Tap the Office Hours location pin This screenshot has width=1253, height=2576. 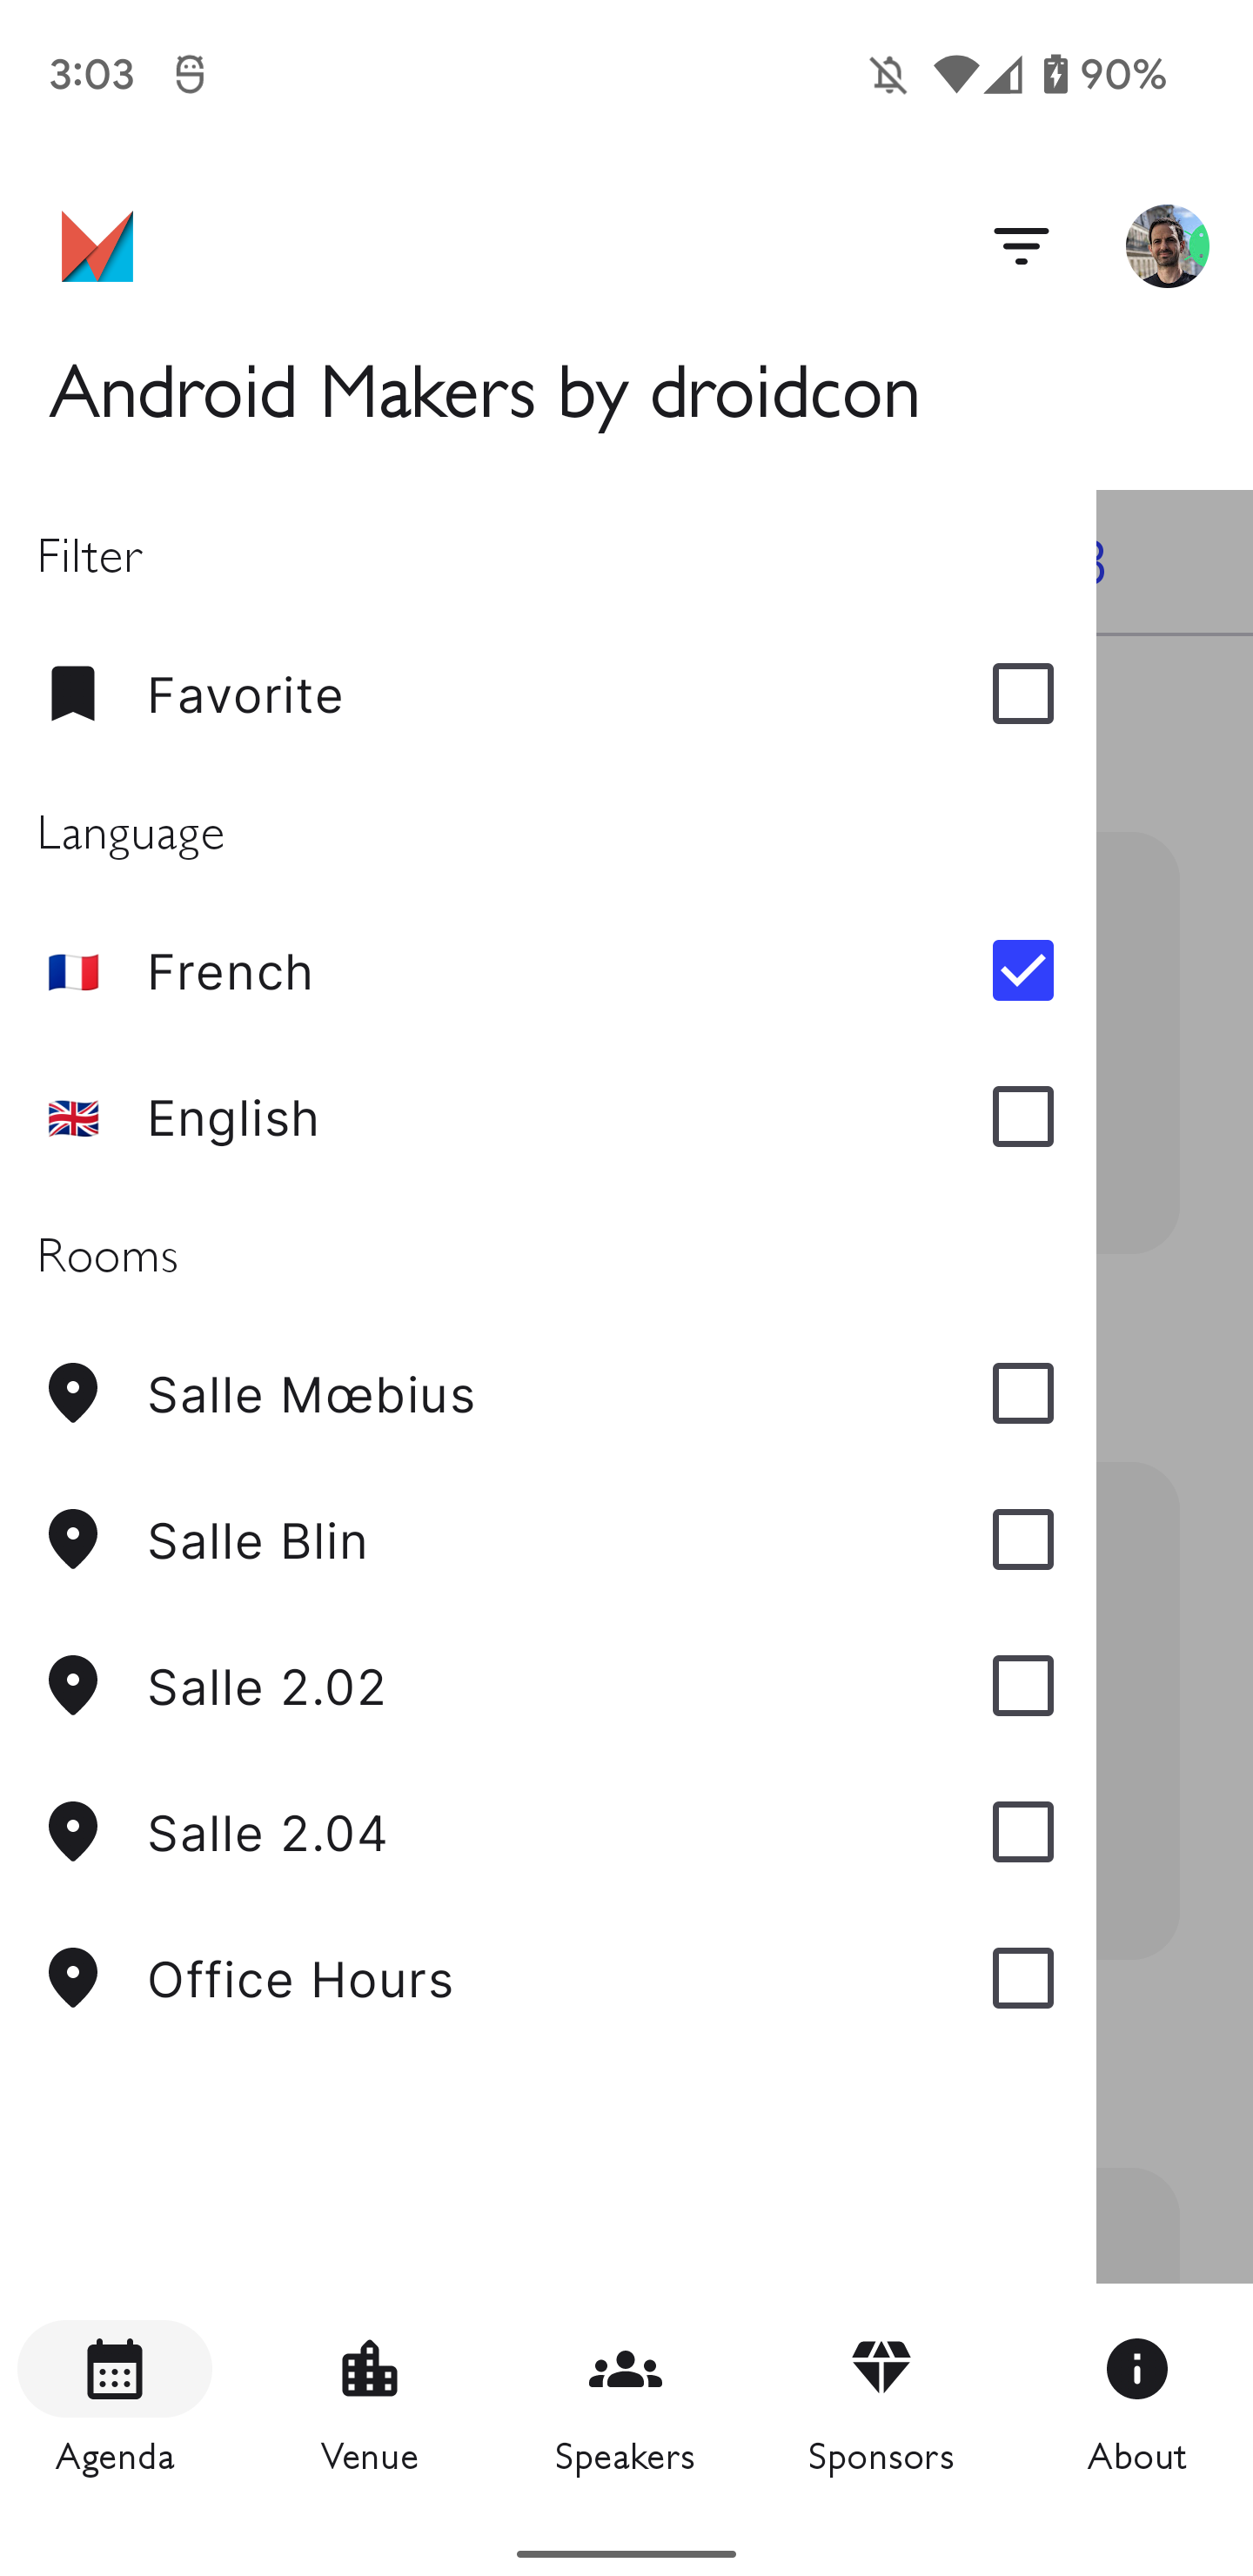coord(73,1978)
